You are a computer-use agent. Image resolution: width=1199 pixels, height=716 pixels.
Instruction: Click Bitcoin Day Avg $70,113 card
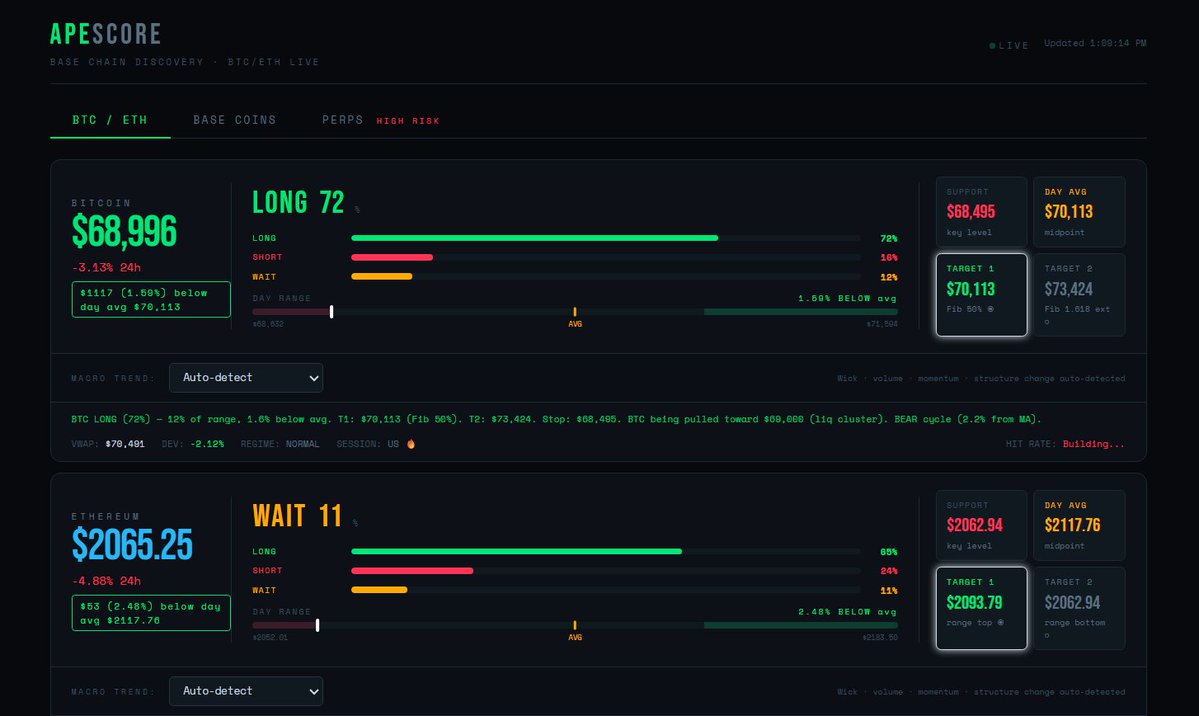point(1079,212)
